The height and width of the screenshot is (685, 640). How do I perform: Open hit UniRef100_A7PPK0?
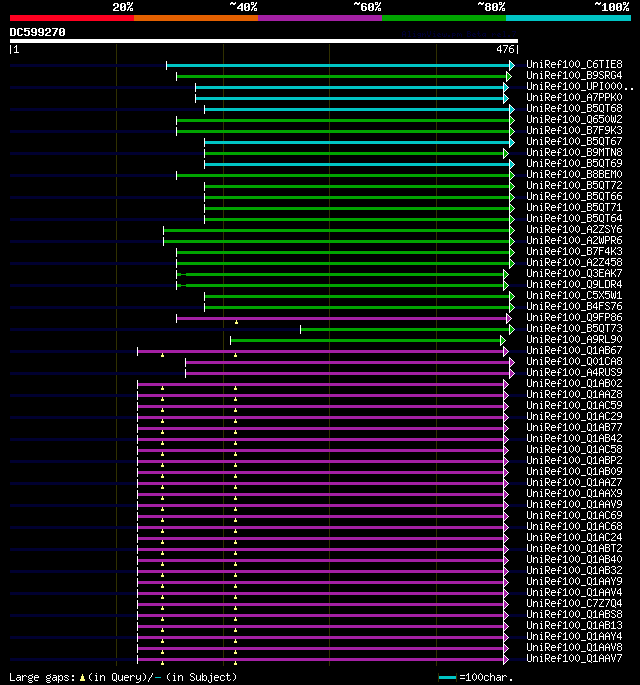[x=574, y=97]
